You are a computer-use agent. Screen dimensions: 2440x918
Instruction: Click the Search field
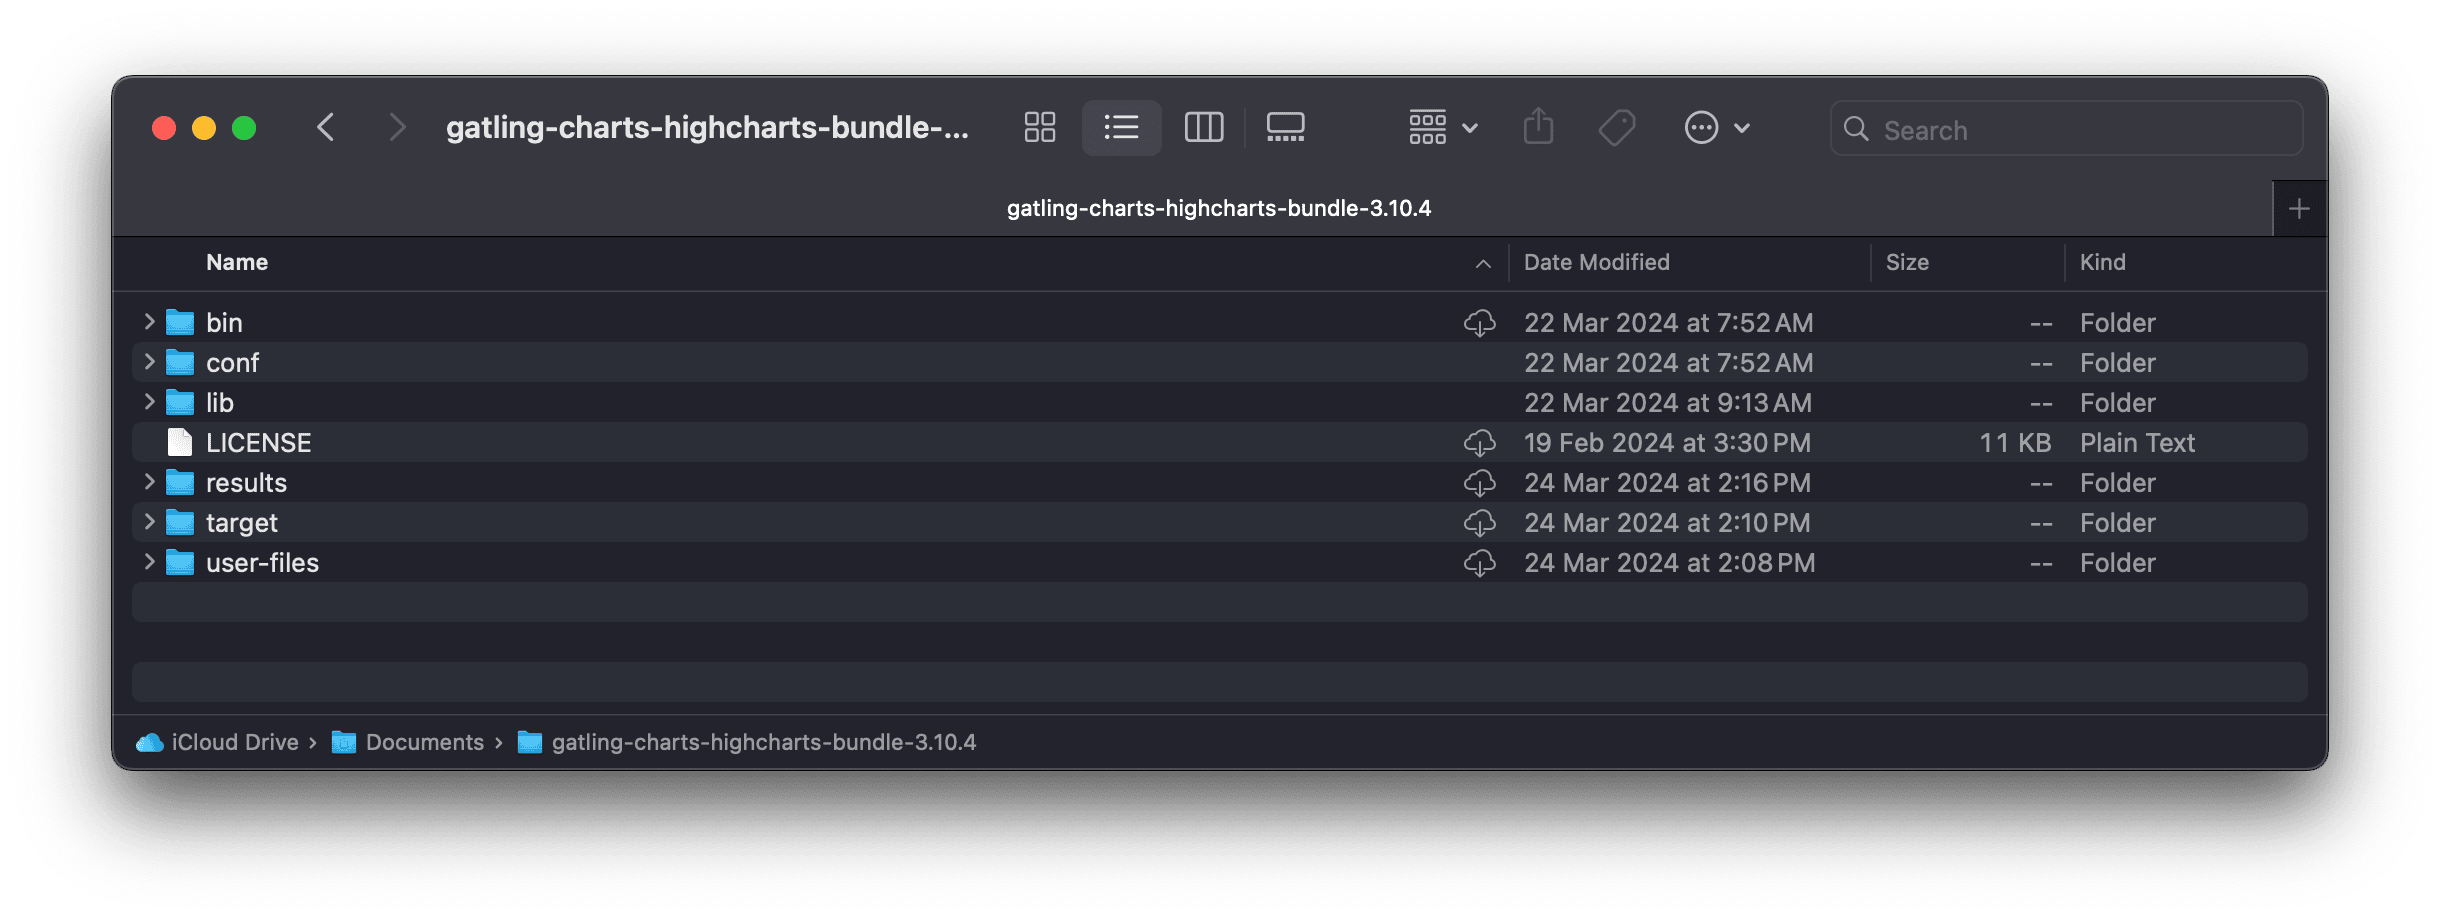(x=2066, y=129)
